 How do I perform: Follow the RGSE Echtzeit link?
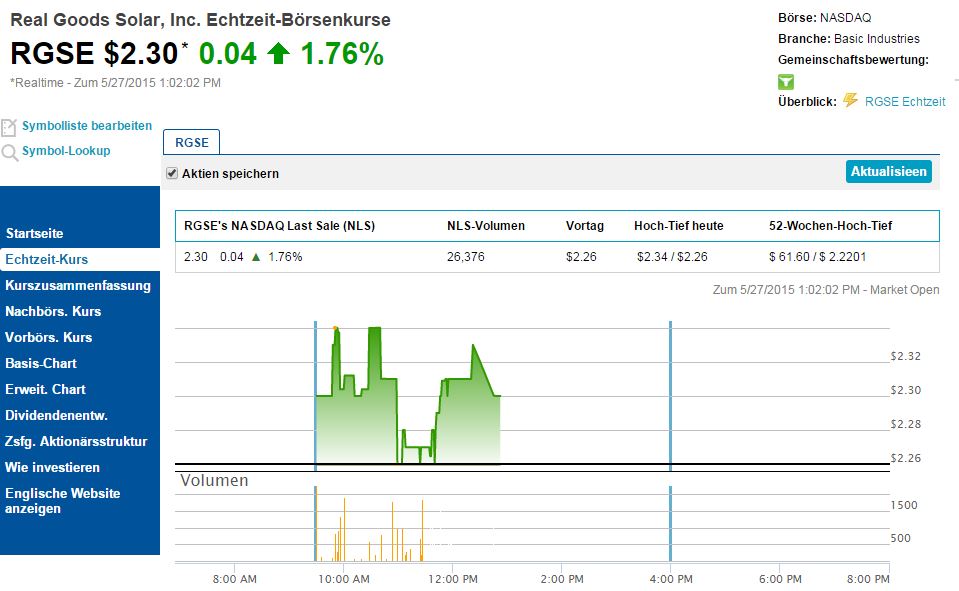pyautogui.click(x=905, y=102)
